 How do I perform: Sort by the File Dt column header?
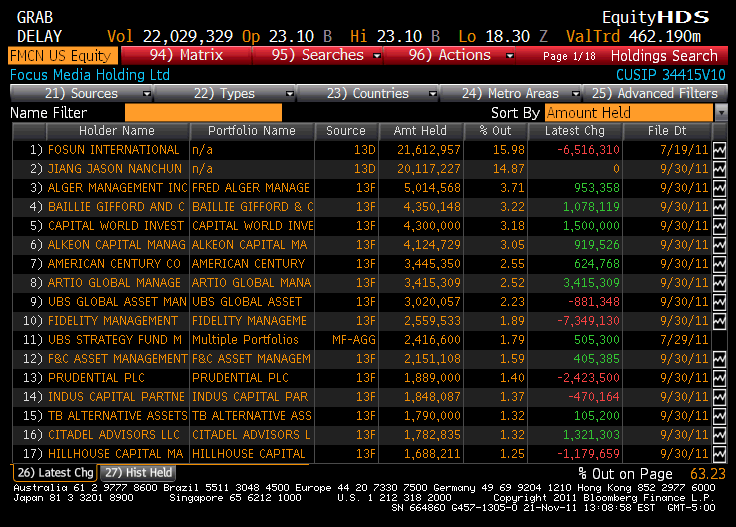click(667, 131)
